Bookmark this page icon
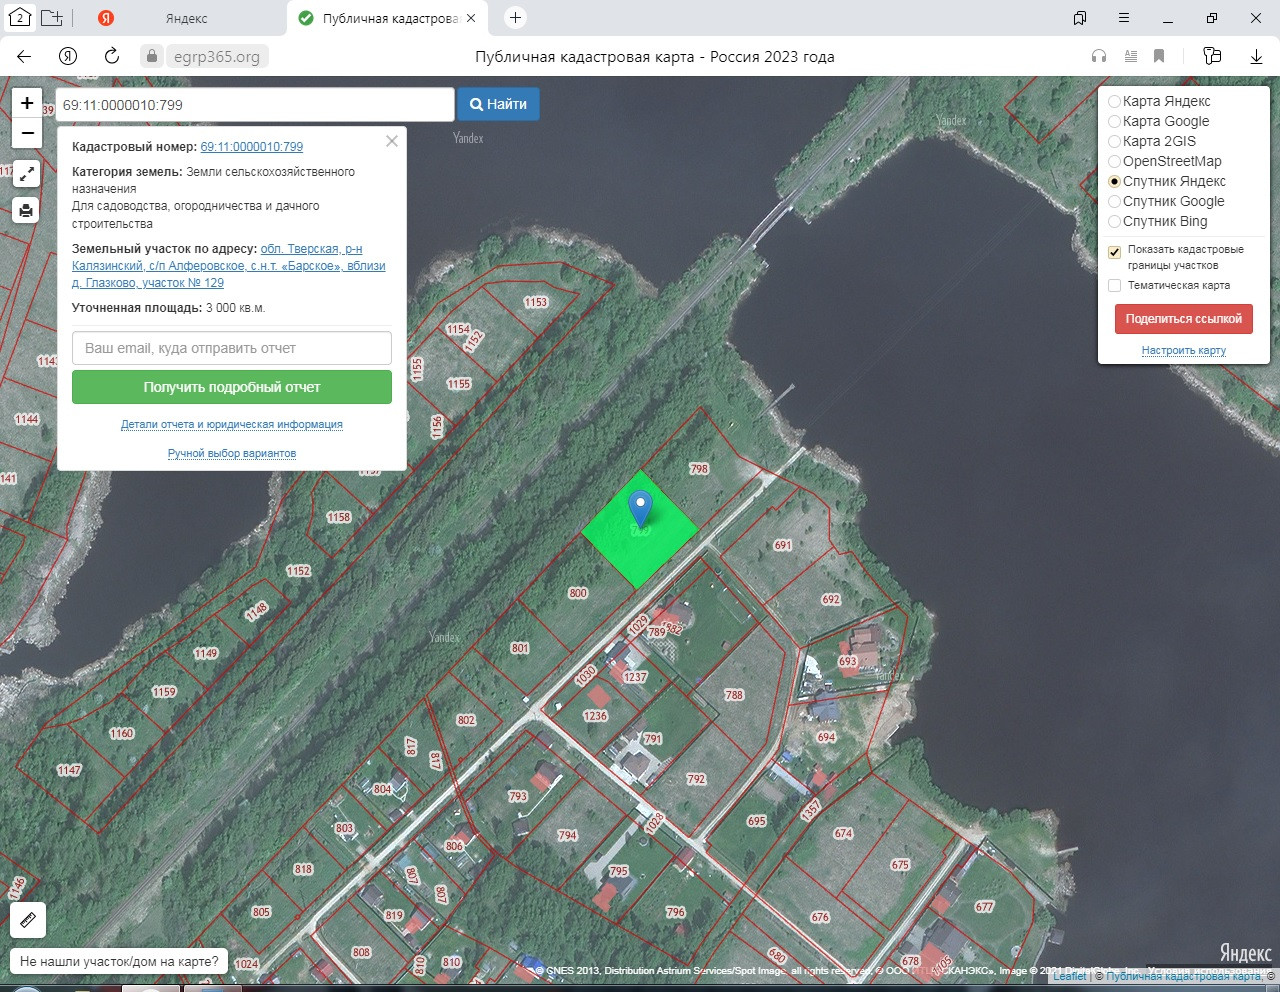Image resolution: width=1280 pixels, height=992 pixels. point(1159,56)
